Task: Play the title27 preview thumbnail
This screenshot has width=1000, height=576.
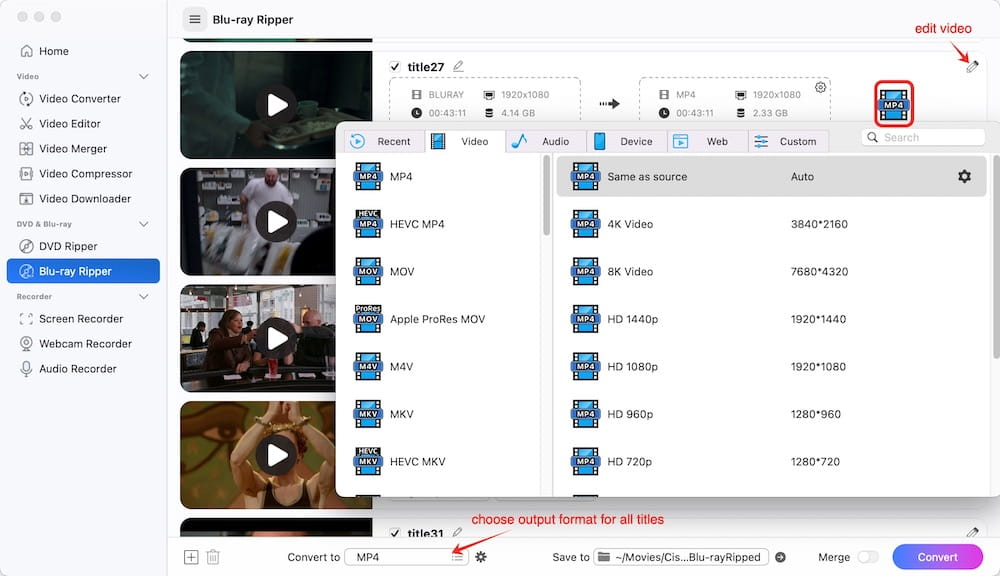Action: click(276, 105)
